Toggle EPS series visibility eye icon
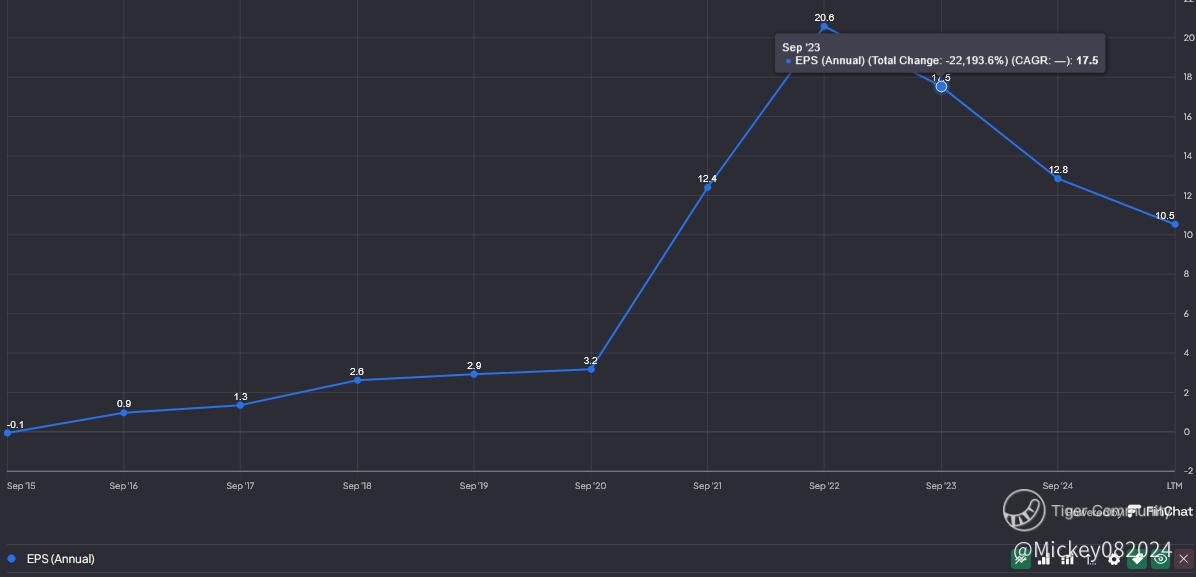 [1161, 559]
